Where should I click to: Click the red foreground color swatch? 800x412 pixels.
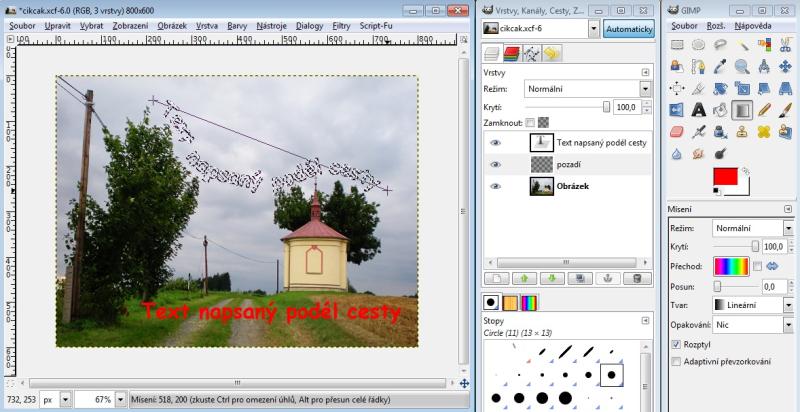[x=725, y=176]
